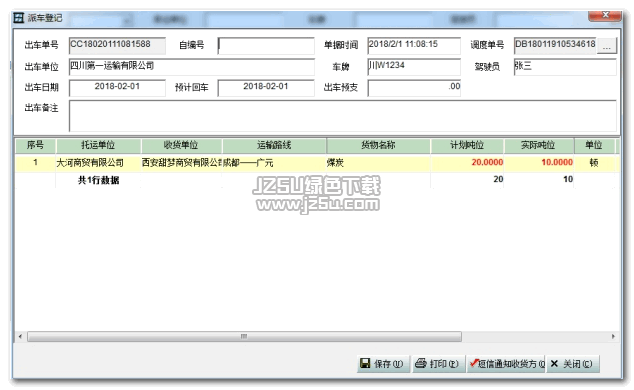Send SMS notice via 短信通知收货方 button
634x390 pixels.
[x=506, y=364]
